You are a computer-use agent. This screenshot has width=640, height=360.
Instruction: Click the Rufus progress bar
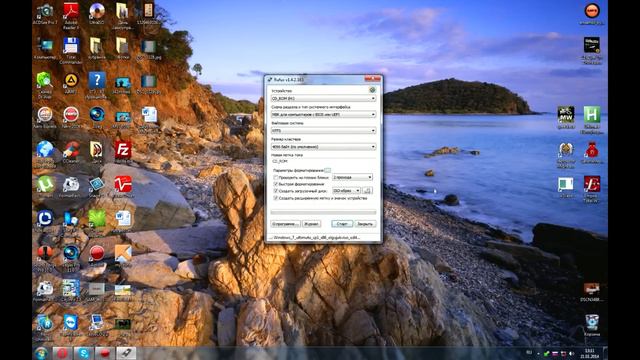pos(323,212)
